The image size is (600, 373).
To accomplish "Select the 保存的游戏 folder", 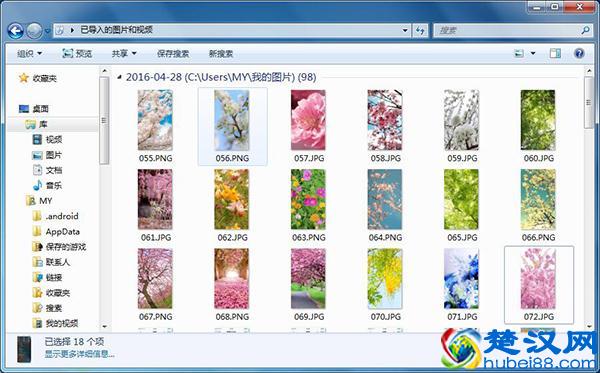I will click(x=59, y=247).
